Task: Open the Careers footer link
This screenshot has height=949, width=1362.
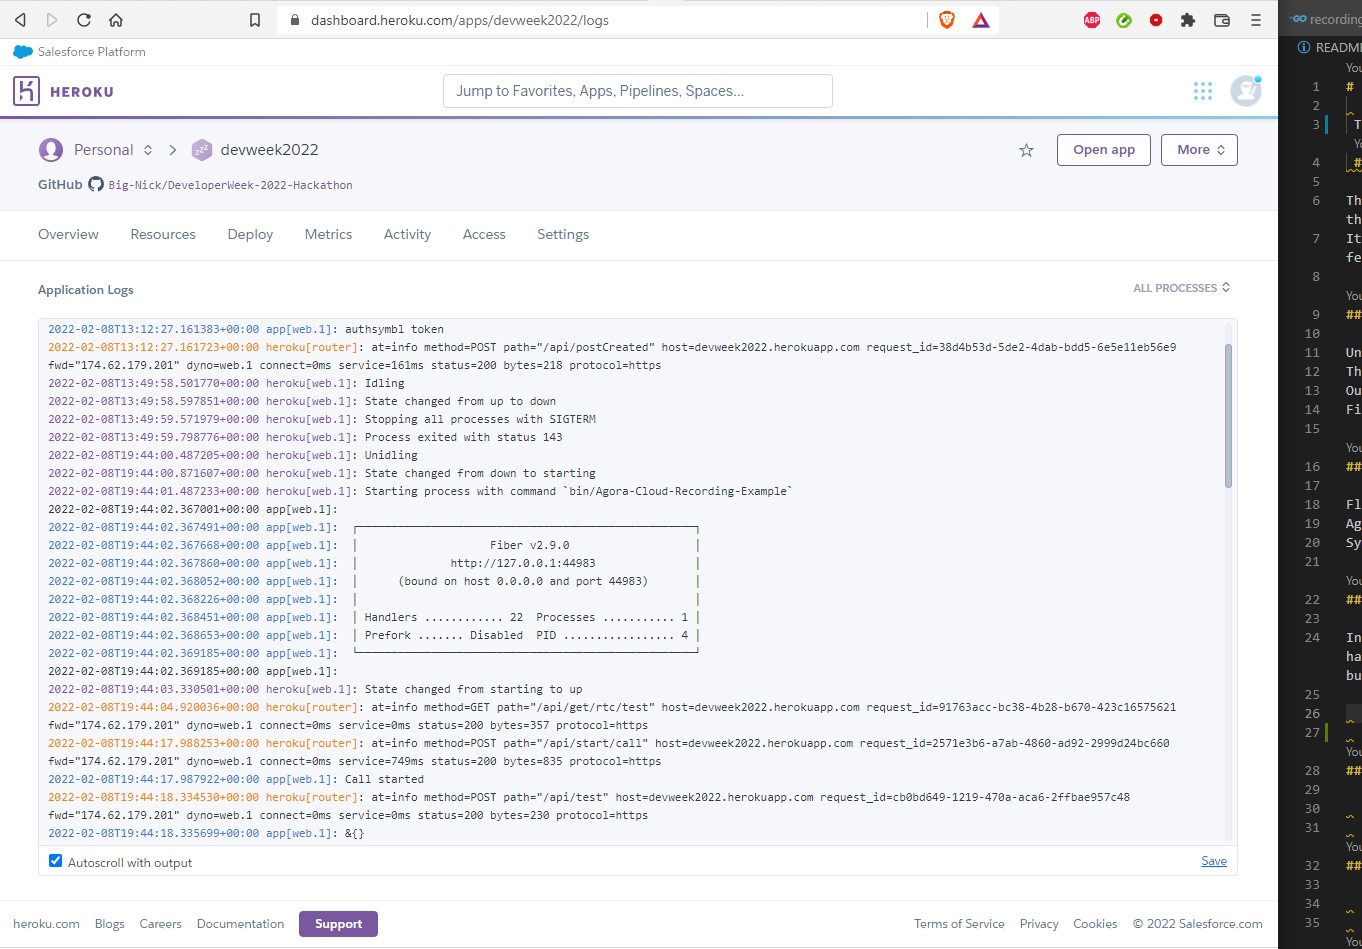Action: 160,924
